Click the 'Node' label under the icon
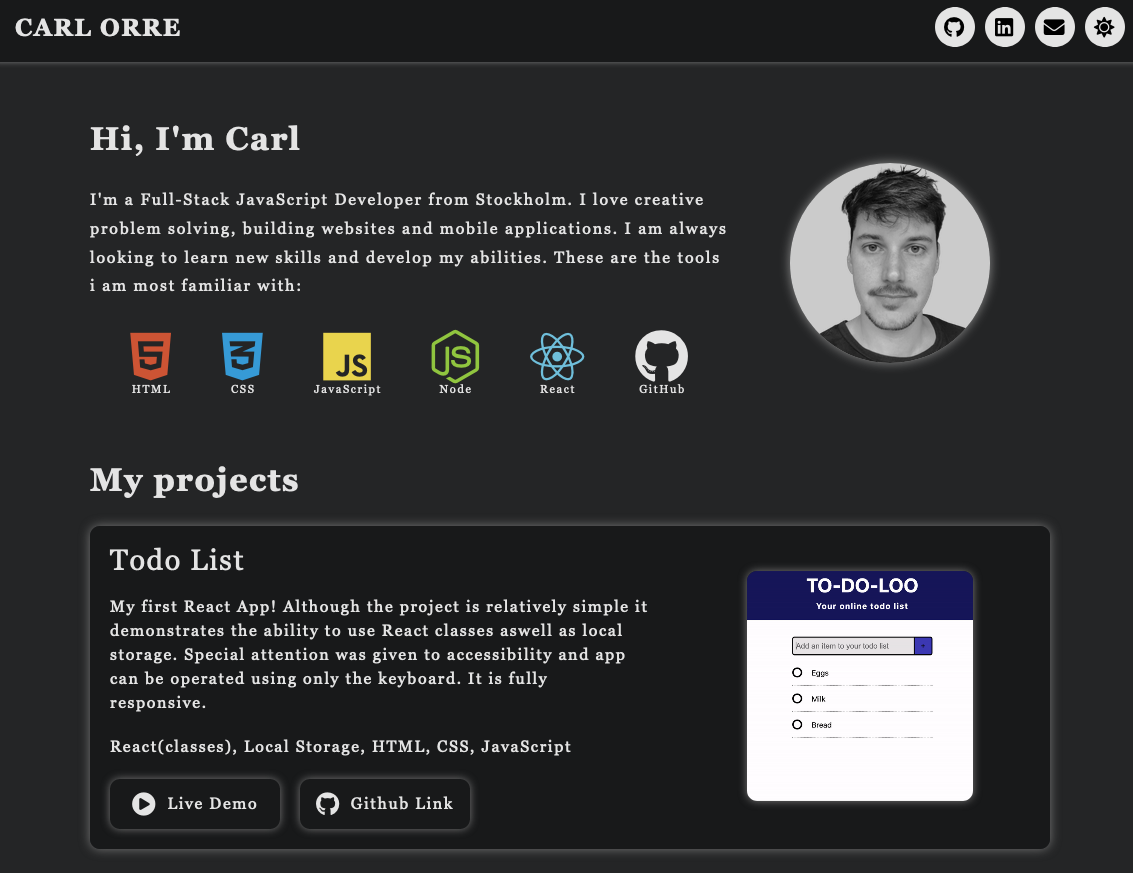1133x873 pixels. tap(455, 389)
